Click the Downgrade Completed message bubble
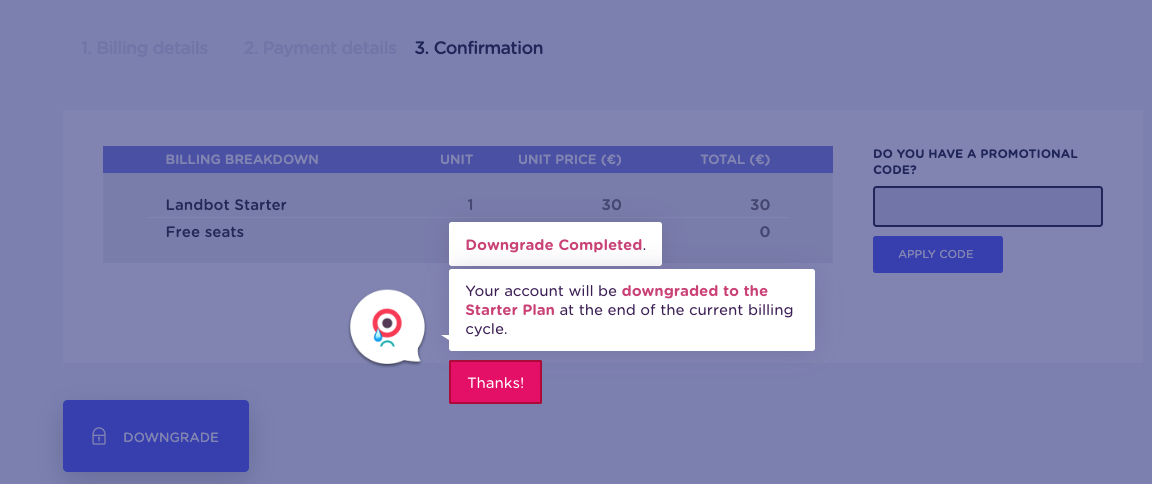This screenshot has height=484, width=1152. [x=555, y=245]
